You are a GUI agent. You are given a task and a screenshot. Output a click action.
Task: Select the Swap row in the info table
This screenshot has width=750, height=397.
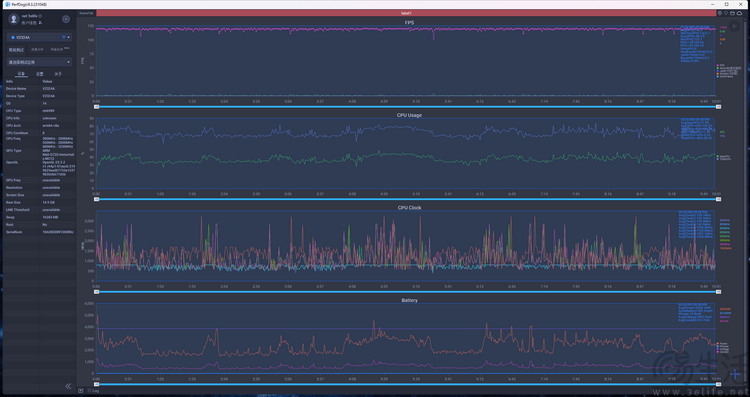[40, 217]
